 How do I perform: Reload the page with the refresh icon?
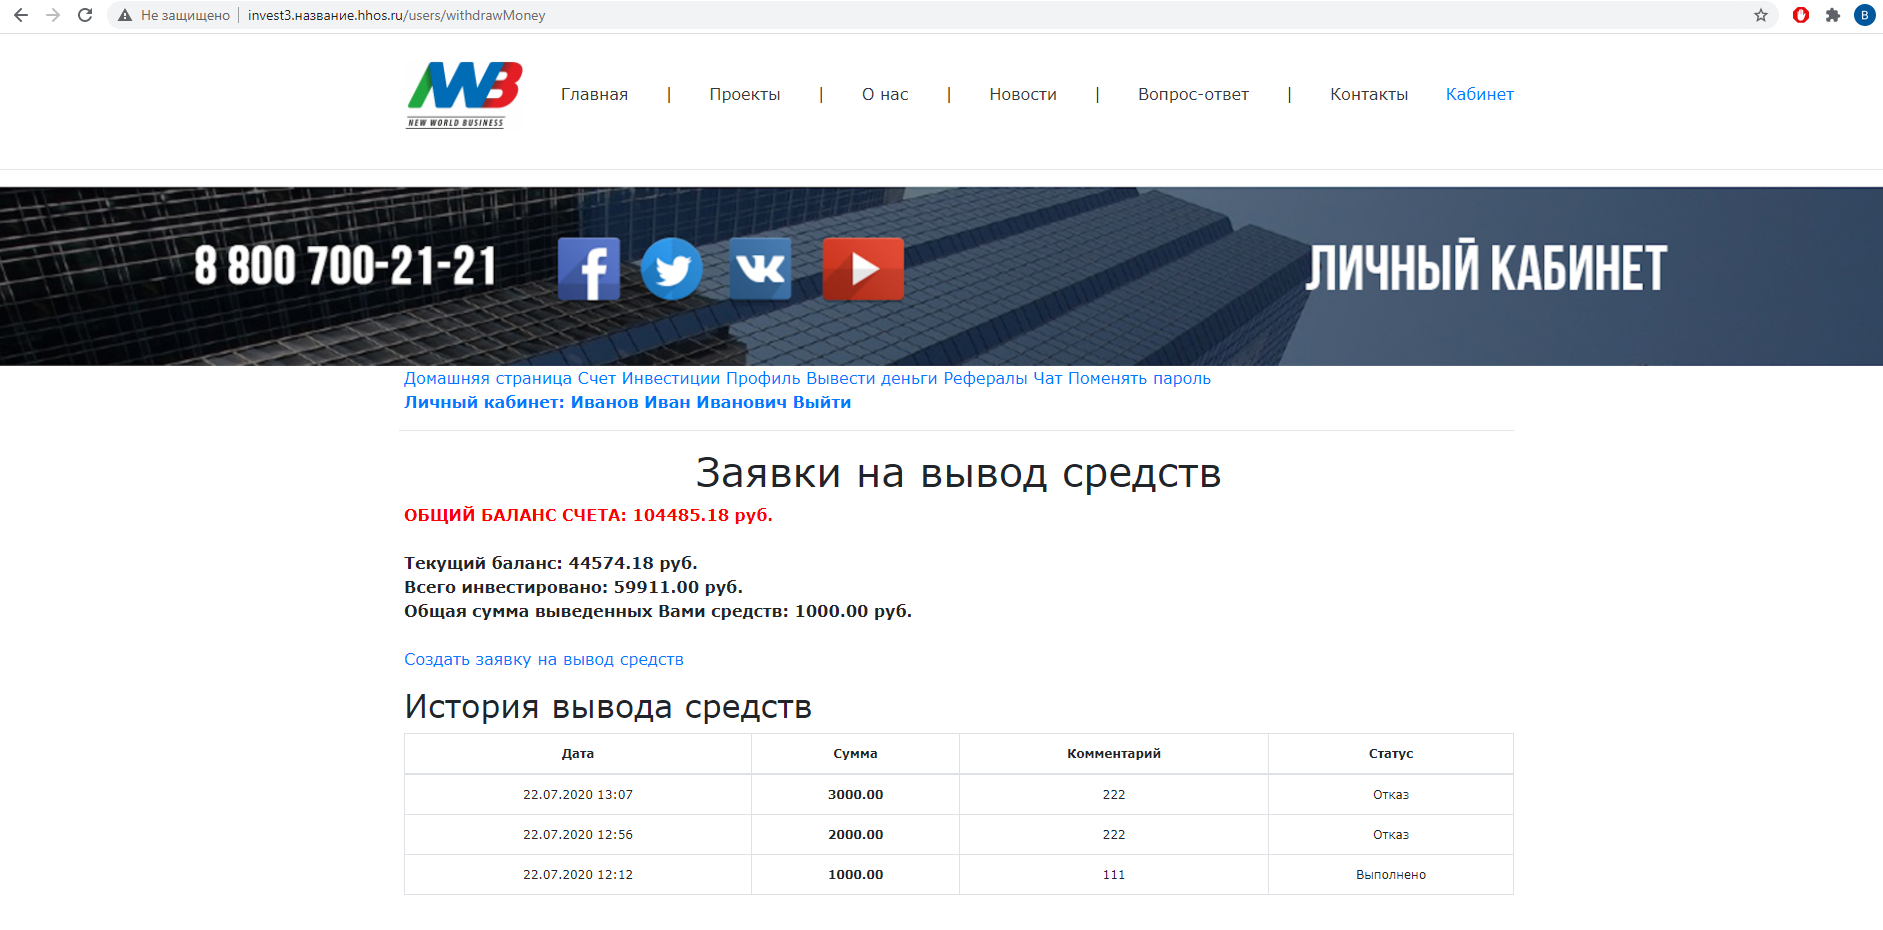tap(85, 15)
